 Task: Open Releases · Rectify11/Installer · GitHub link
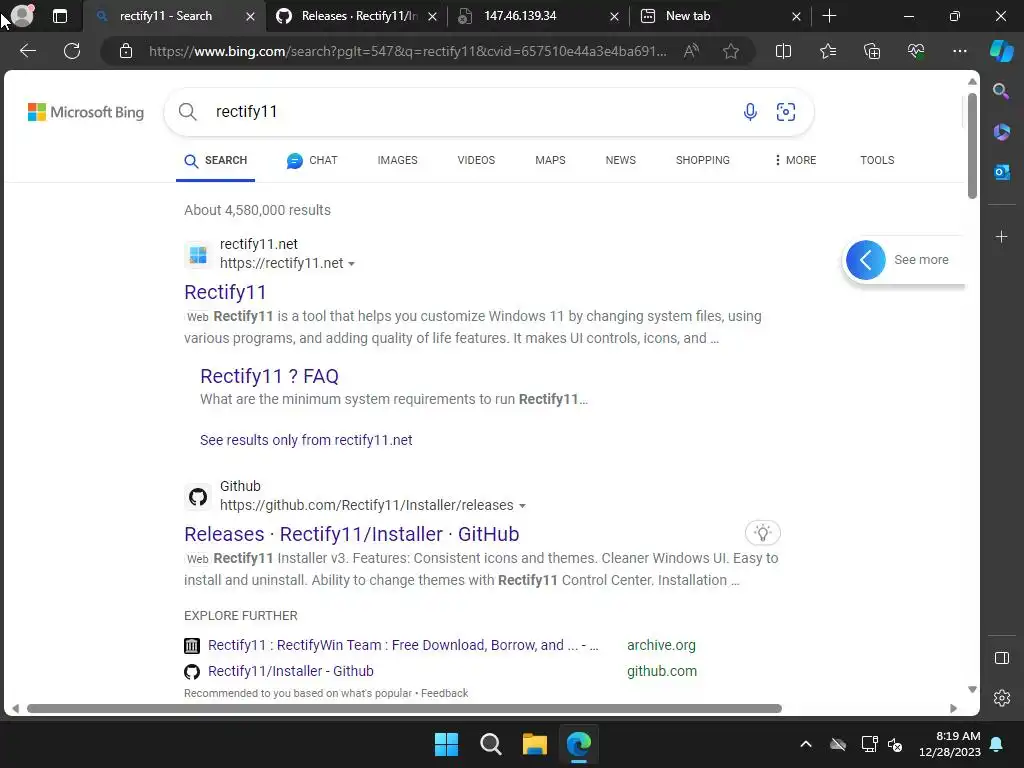pos(351,534)
